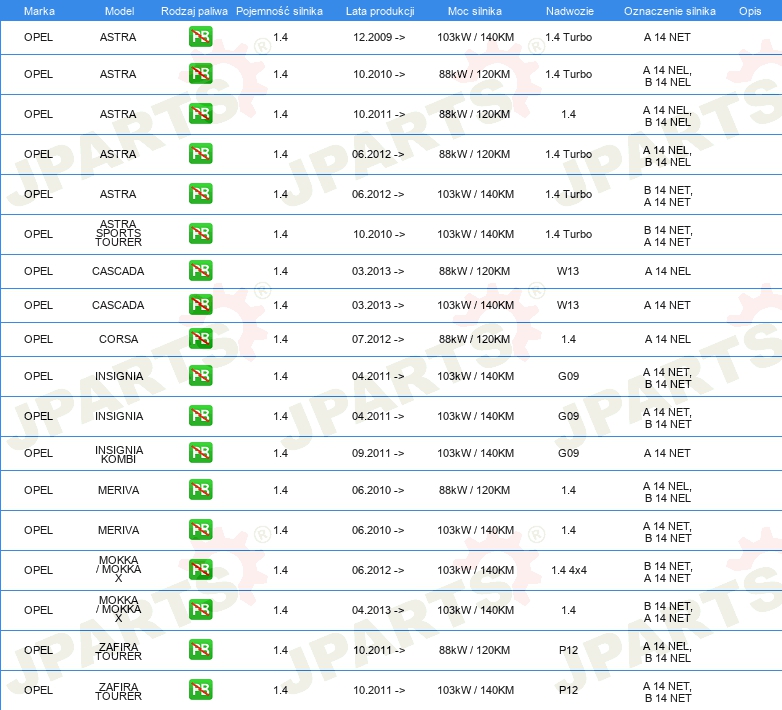Select the P12 cell in ZAFIRA 103kW row
Screen dimensions: 782x710
(569, 690)
